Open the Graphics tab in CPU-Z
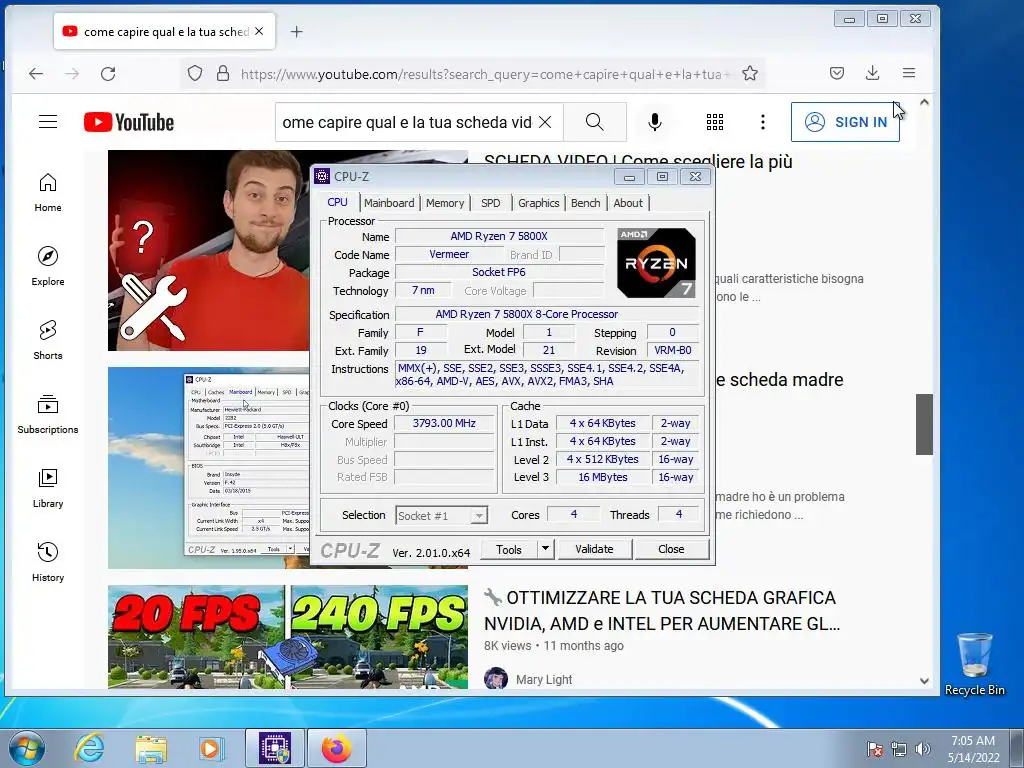 539,203
